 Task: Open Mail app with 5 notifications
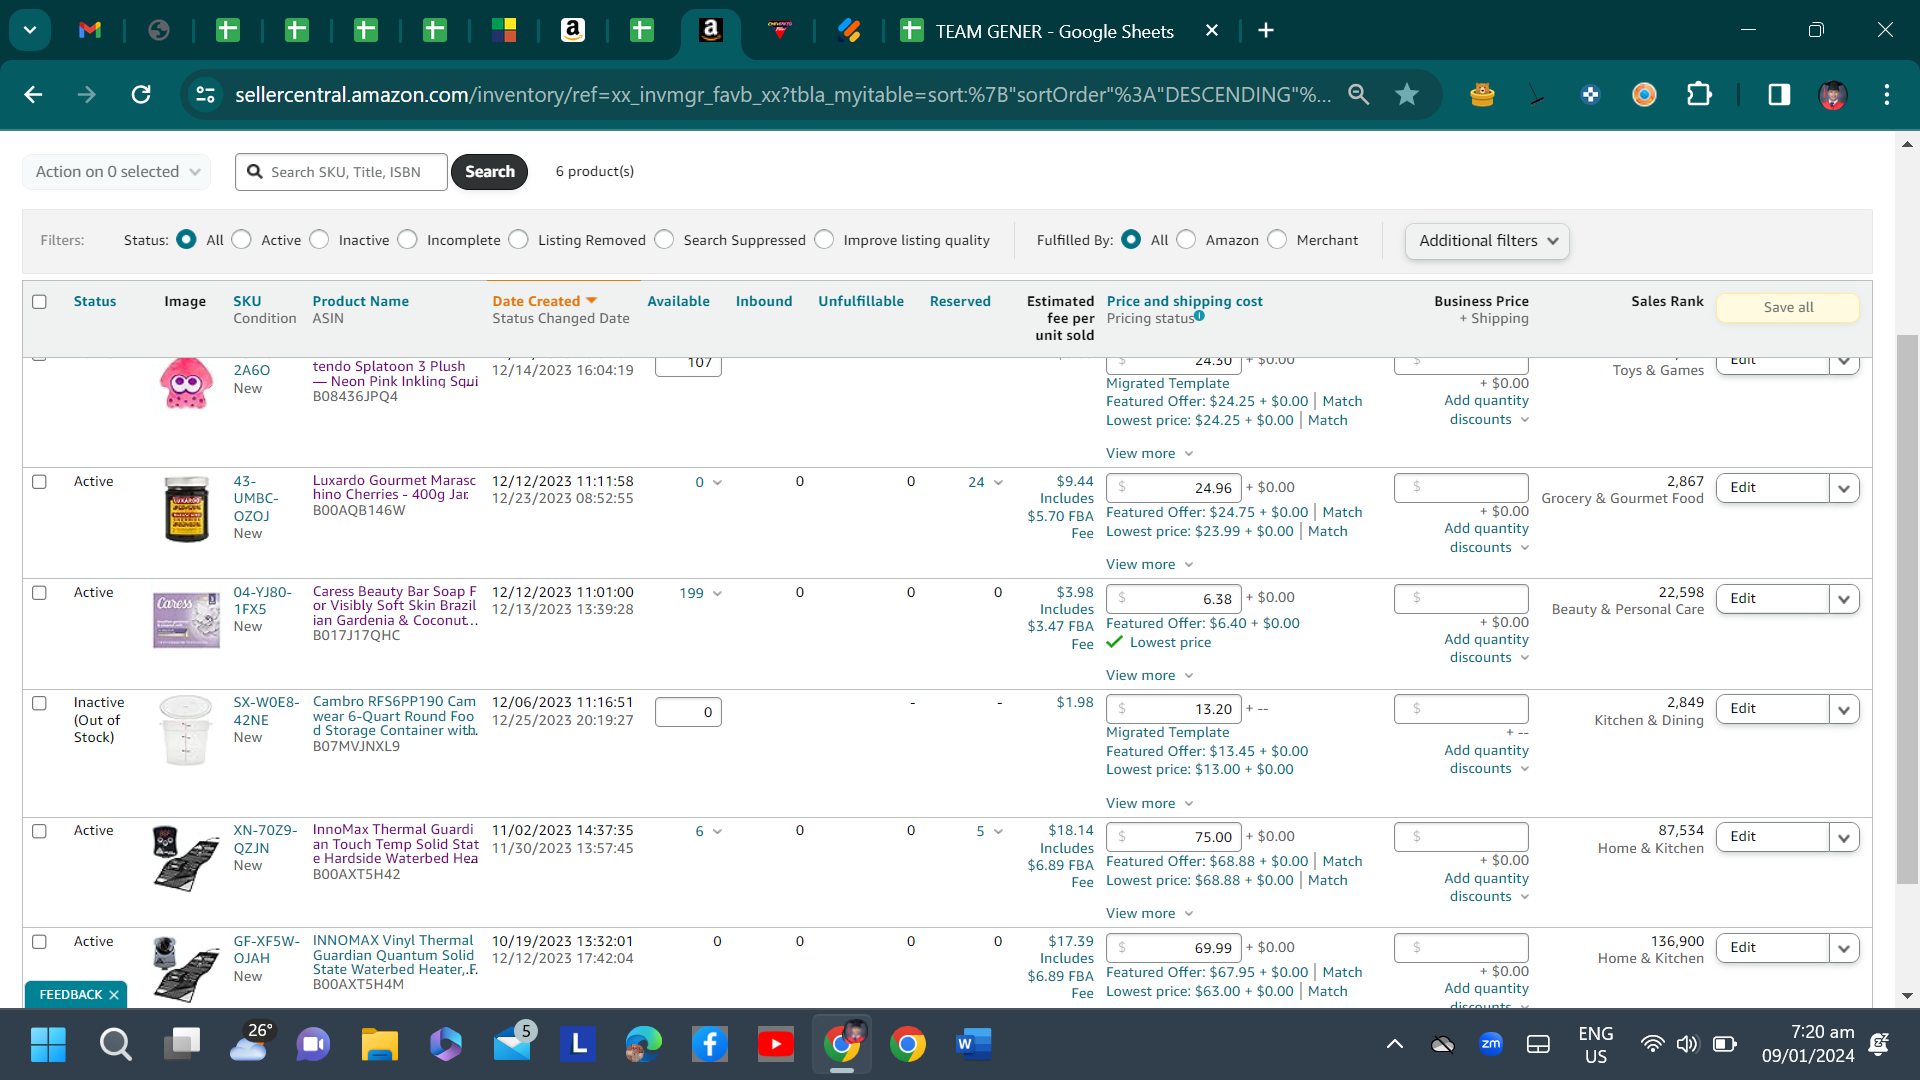514,1043
